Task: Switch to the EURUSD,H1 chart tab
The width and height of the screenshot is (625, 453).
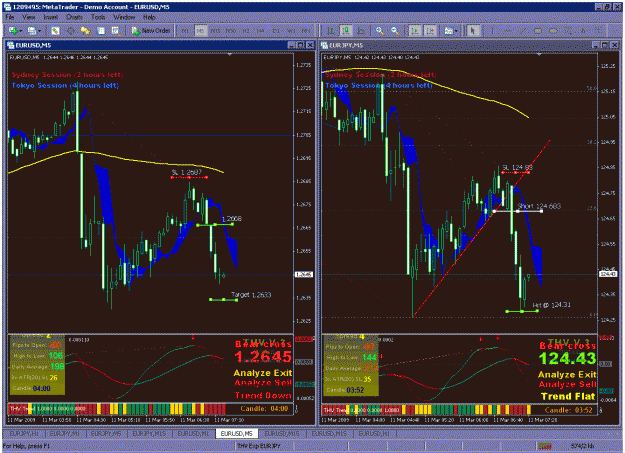Action: click(x=374, y=433)
